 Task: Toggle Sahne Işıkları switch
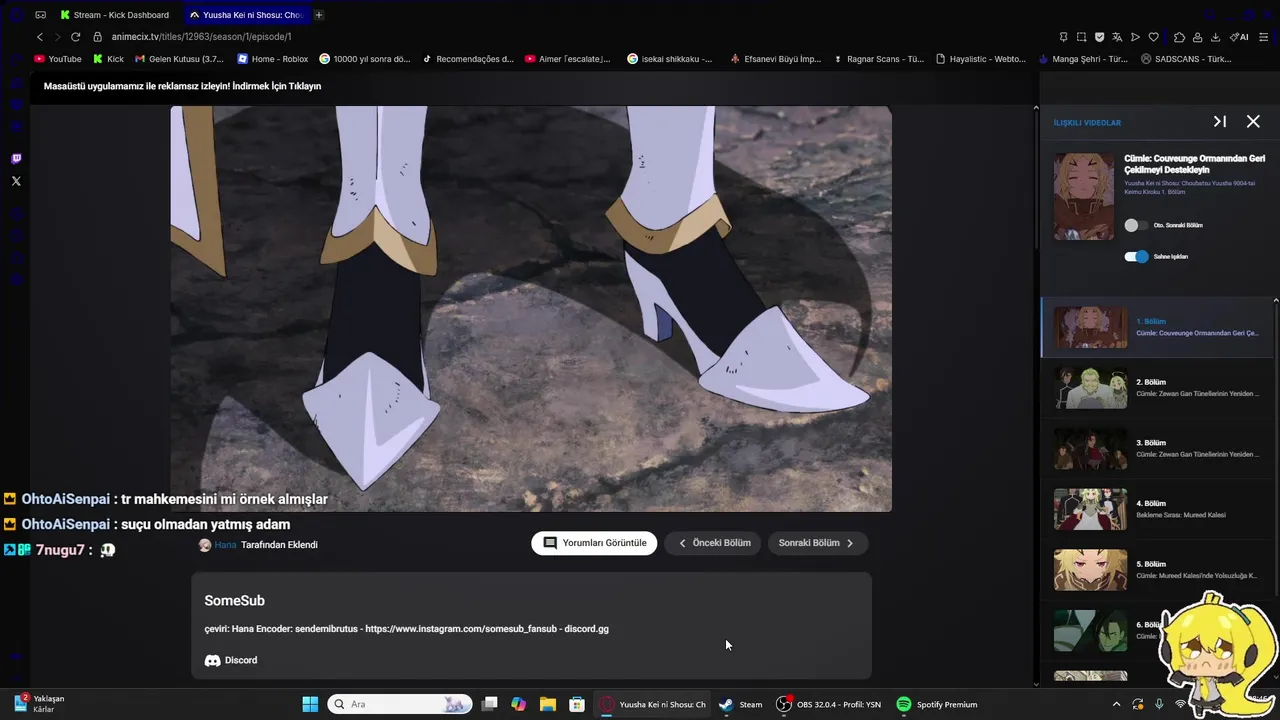pos(1136,257)
